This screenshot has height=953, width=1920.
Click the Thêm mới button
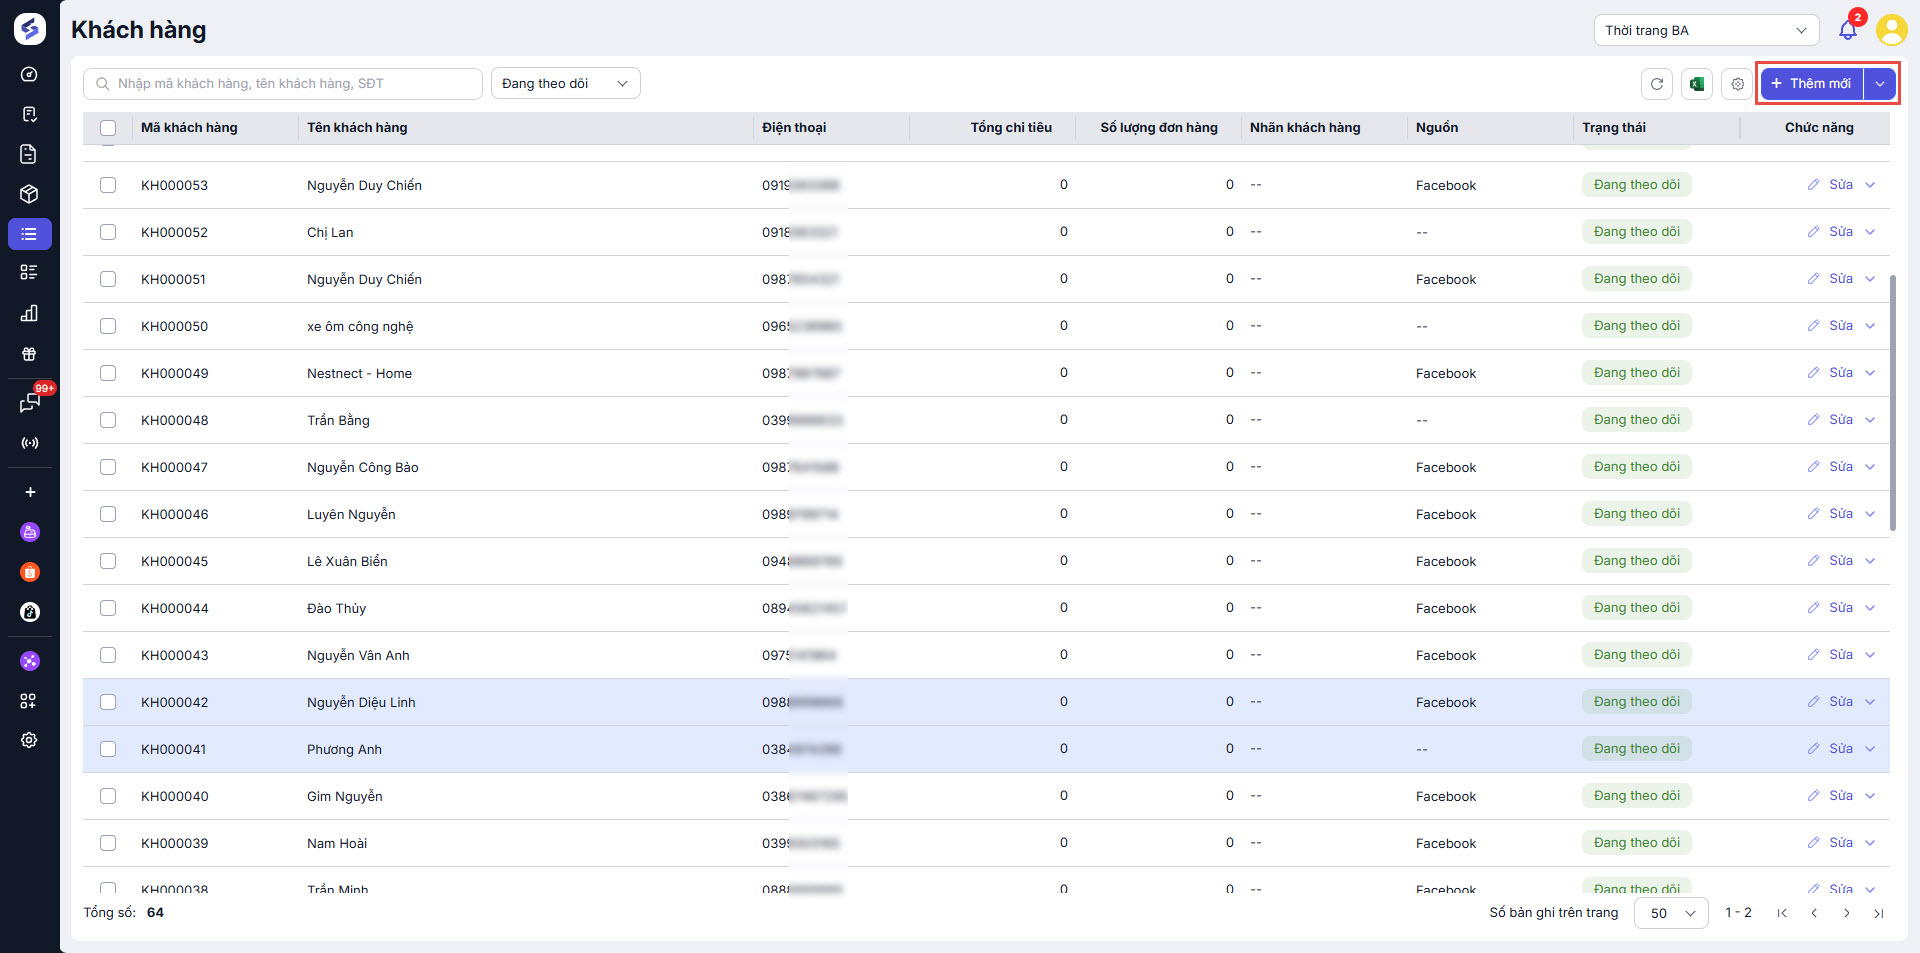tap(1811, 84)
